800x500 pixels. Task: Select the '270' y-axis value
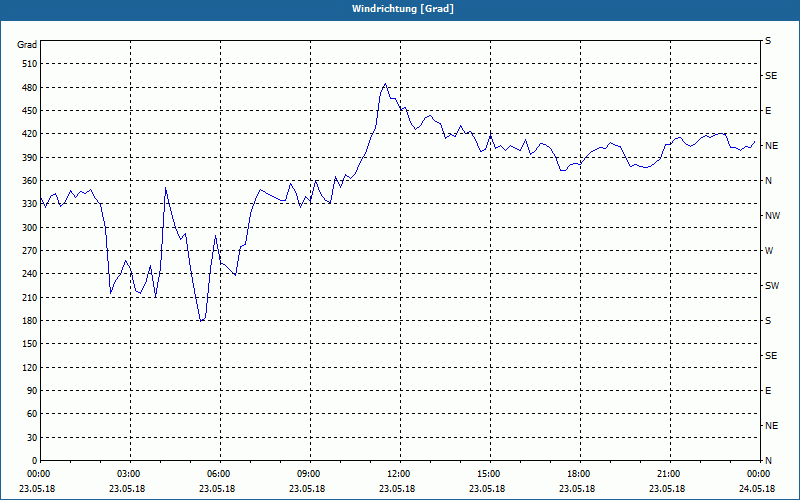pos(30,251)
